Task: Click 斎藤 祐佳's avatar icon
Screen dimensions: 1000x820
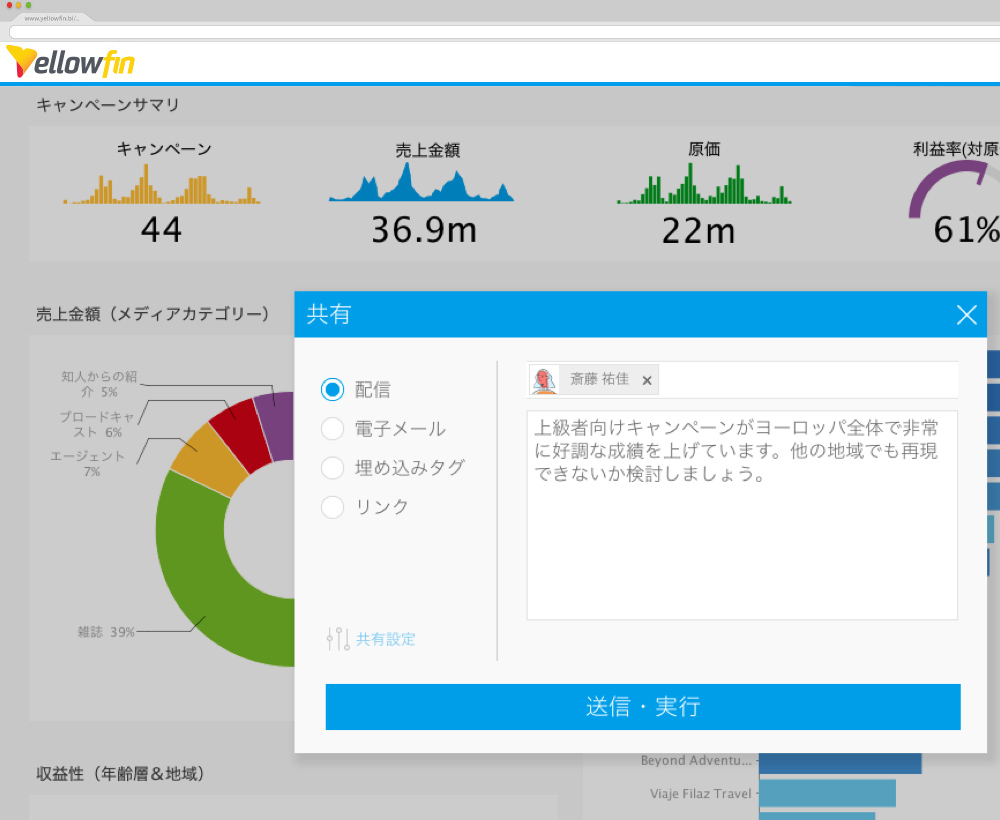Action: pyautogui.click(x=545, y=380)
